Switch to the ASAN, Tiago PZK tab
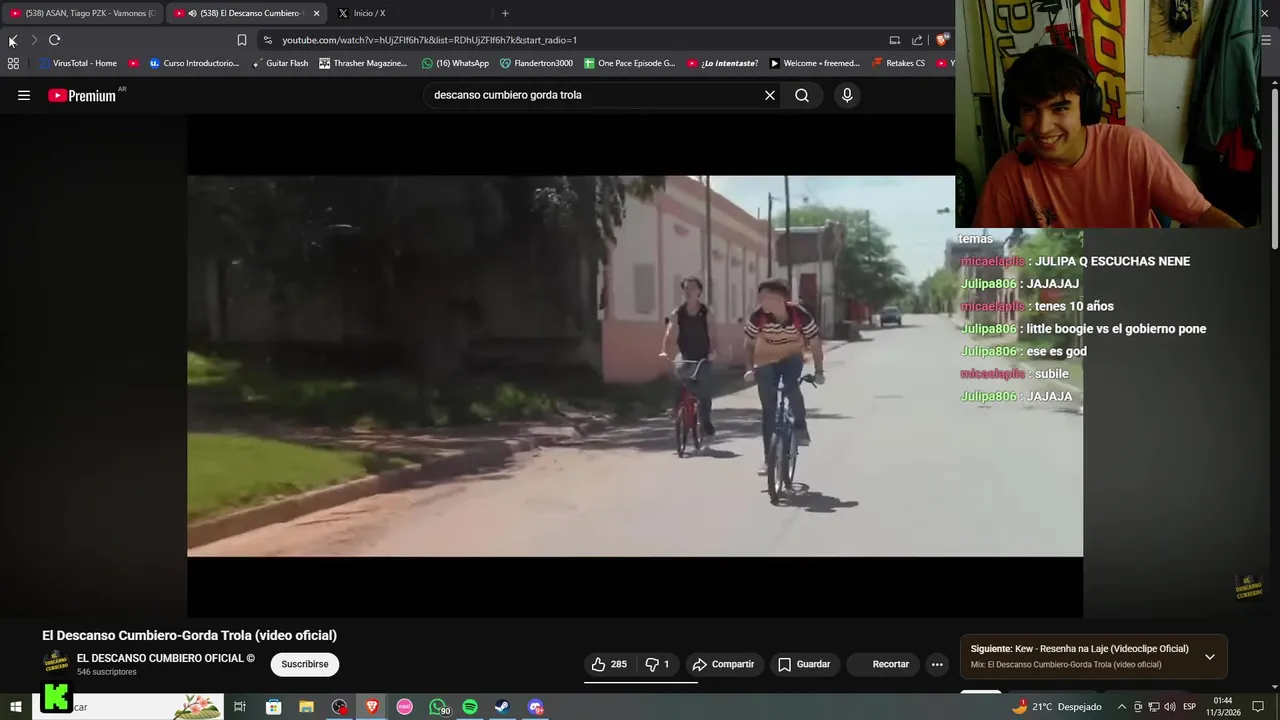Viewport: 1280px width, 720px height. click(x=83, y=13)
